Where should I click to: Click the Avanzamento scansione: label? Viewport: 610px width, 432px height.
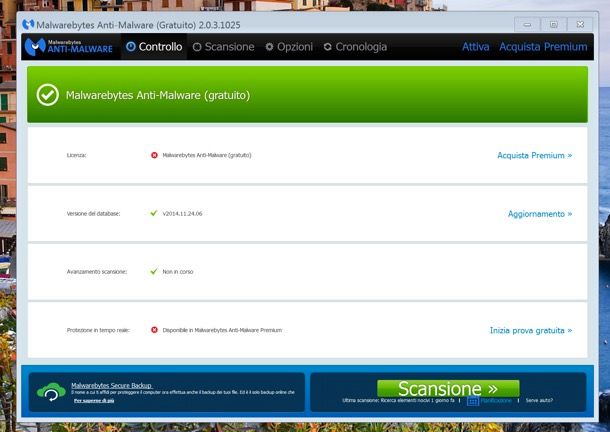[x=97, y=272]
